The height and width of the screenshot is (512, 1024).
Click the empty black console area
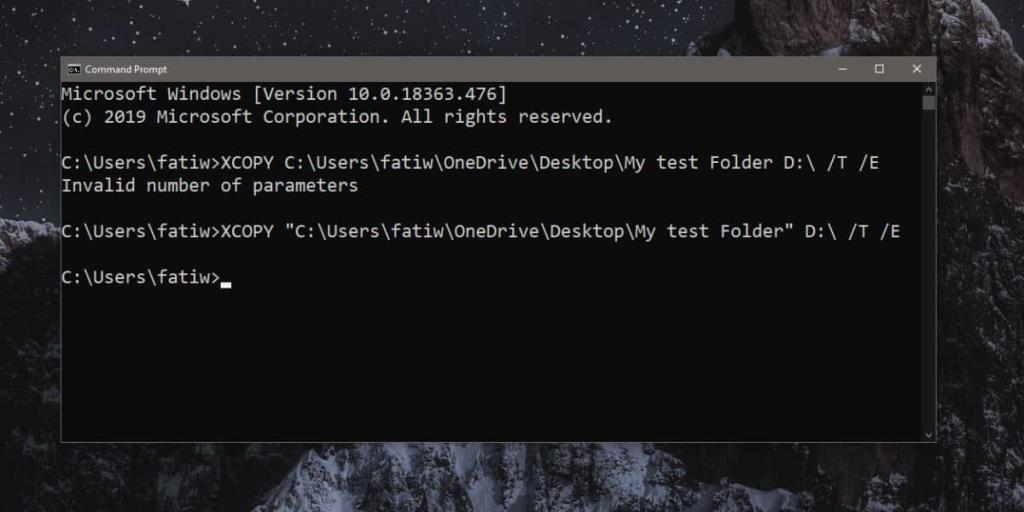coord(500,370)
